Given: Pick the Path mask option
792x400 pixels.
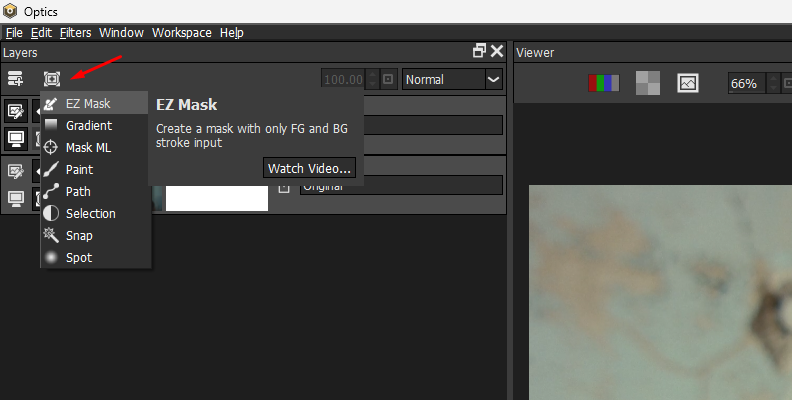Looking at the screenshot, I should tap(94, 191).
